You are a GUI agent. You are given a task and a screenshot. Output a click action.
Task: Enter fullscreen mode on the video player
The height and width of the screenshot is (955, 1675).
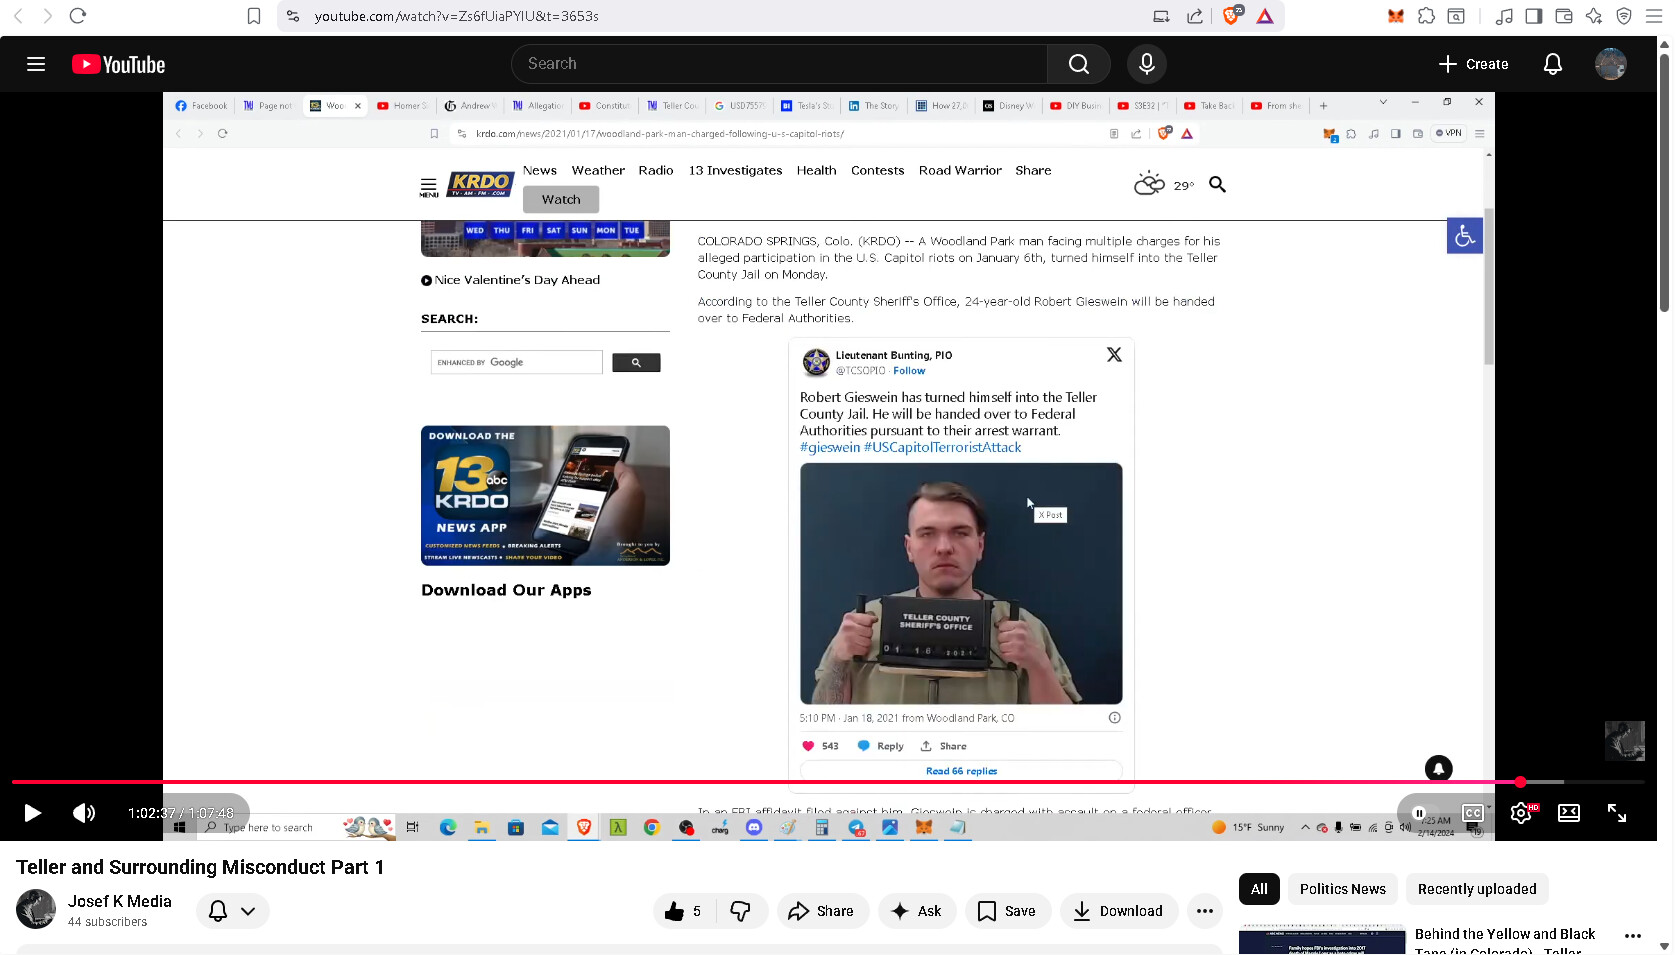(x=1616, y=813)
